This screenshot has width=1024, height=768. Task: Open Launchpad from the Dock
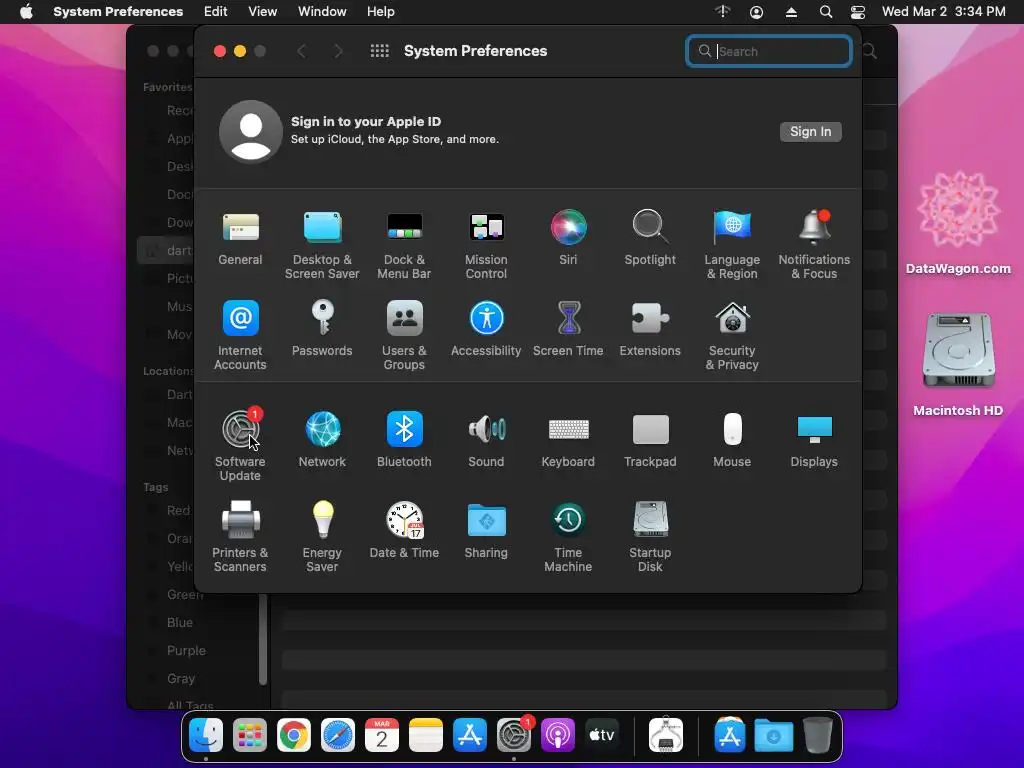click(249, 735)
